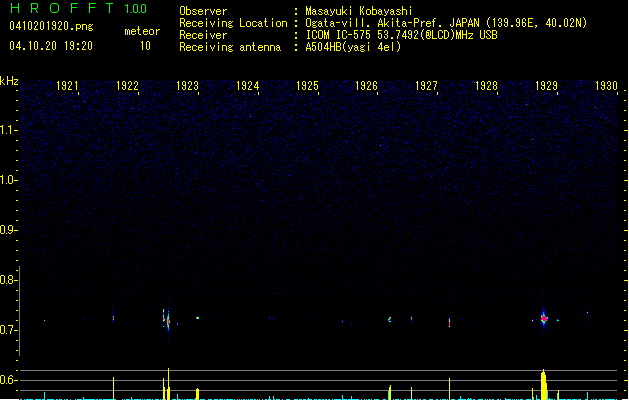Click the date stamp 04.10.20 19:20
The height and width of the screenshot is (400, 629).
[51, 46]
